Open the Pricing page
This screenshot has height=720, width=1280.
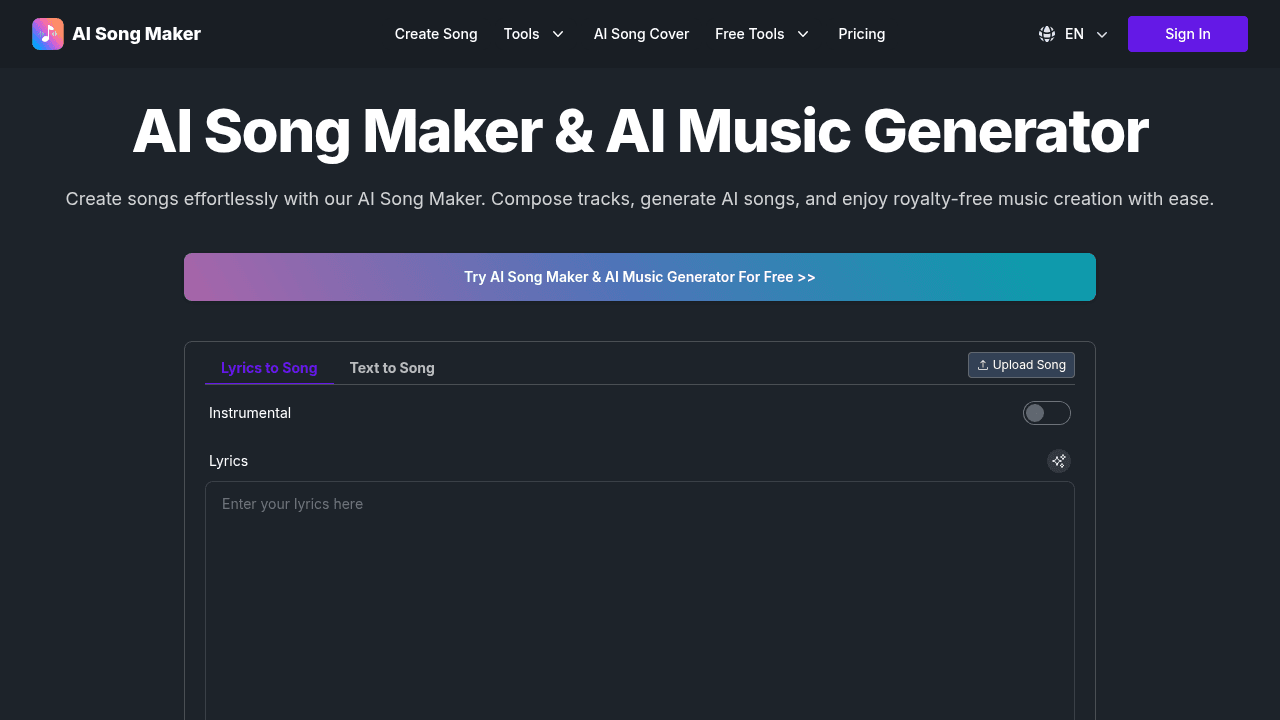coord(862,34)
